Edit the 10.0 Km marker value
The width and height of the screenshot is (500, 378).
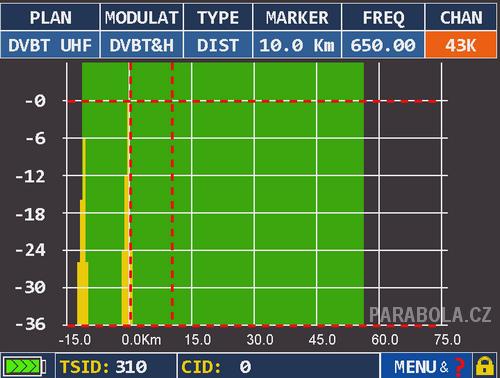click(x=297, y=45)
